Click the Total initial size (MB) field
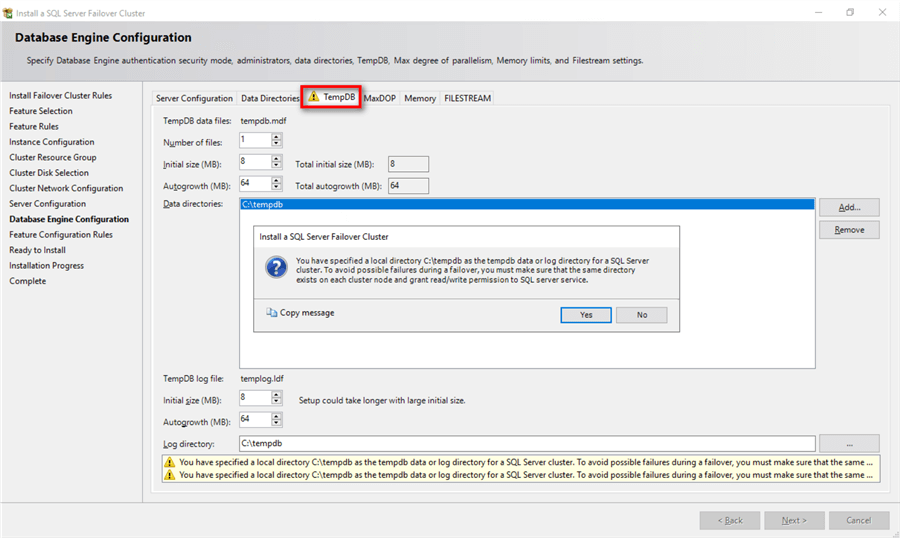The height and width of the screenshot is (538, 900). pos(408,164)
